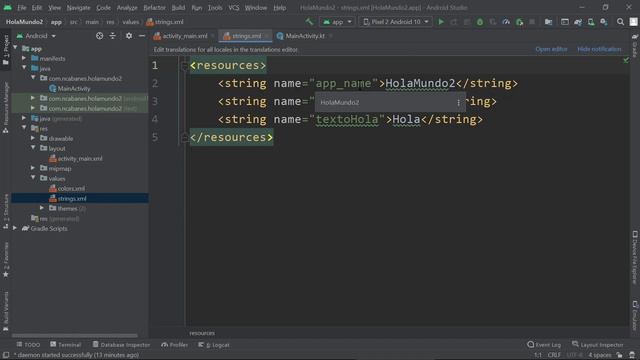Toggle tool window bars icon at bottom-left

click(x=6, y=355)
